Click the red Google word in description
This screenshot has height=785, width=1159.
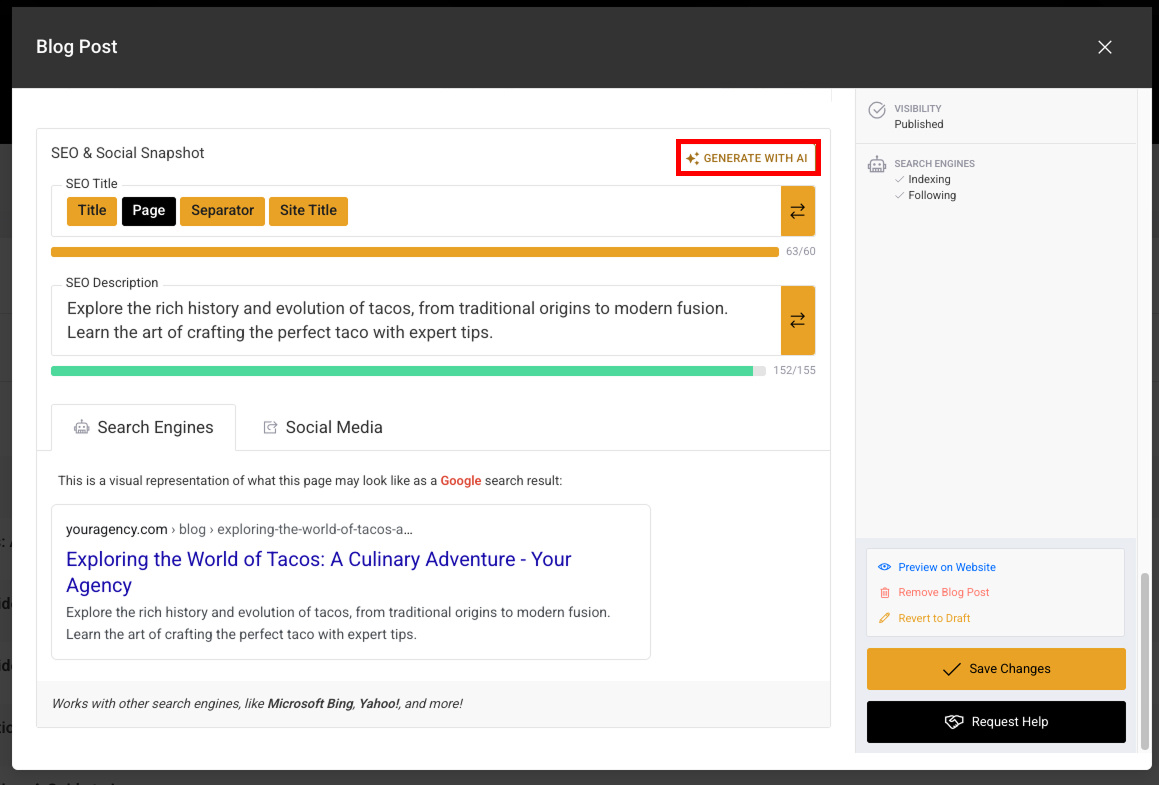[x=460, y=480]
